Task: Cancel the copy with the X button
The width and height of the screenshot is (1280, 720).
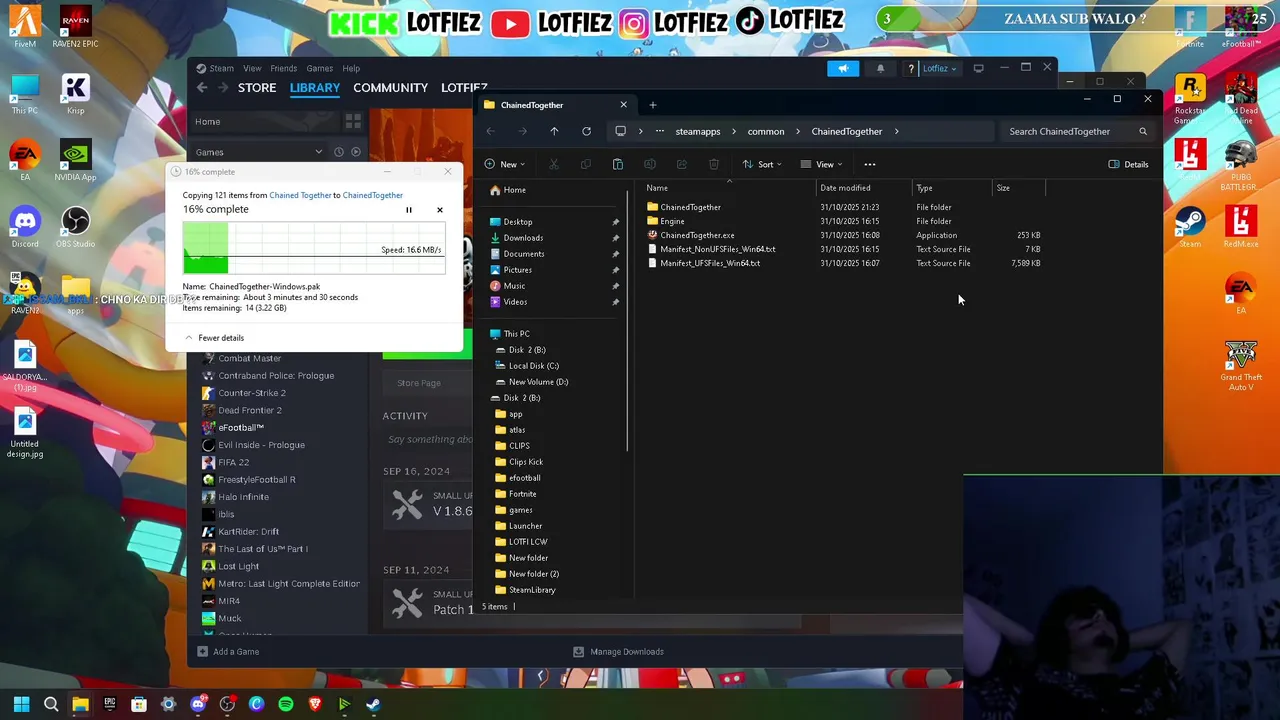Action: pyautogui.click(x=439, y=210)
